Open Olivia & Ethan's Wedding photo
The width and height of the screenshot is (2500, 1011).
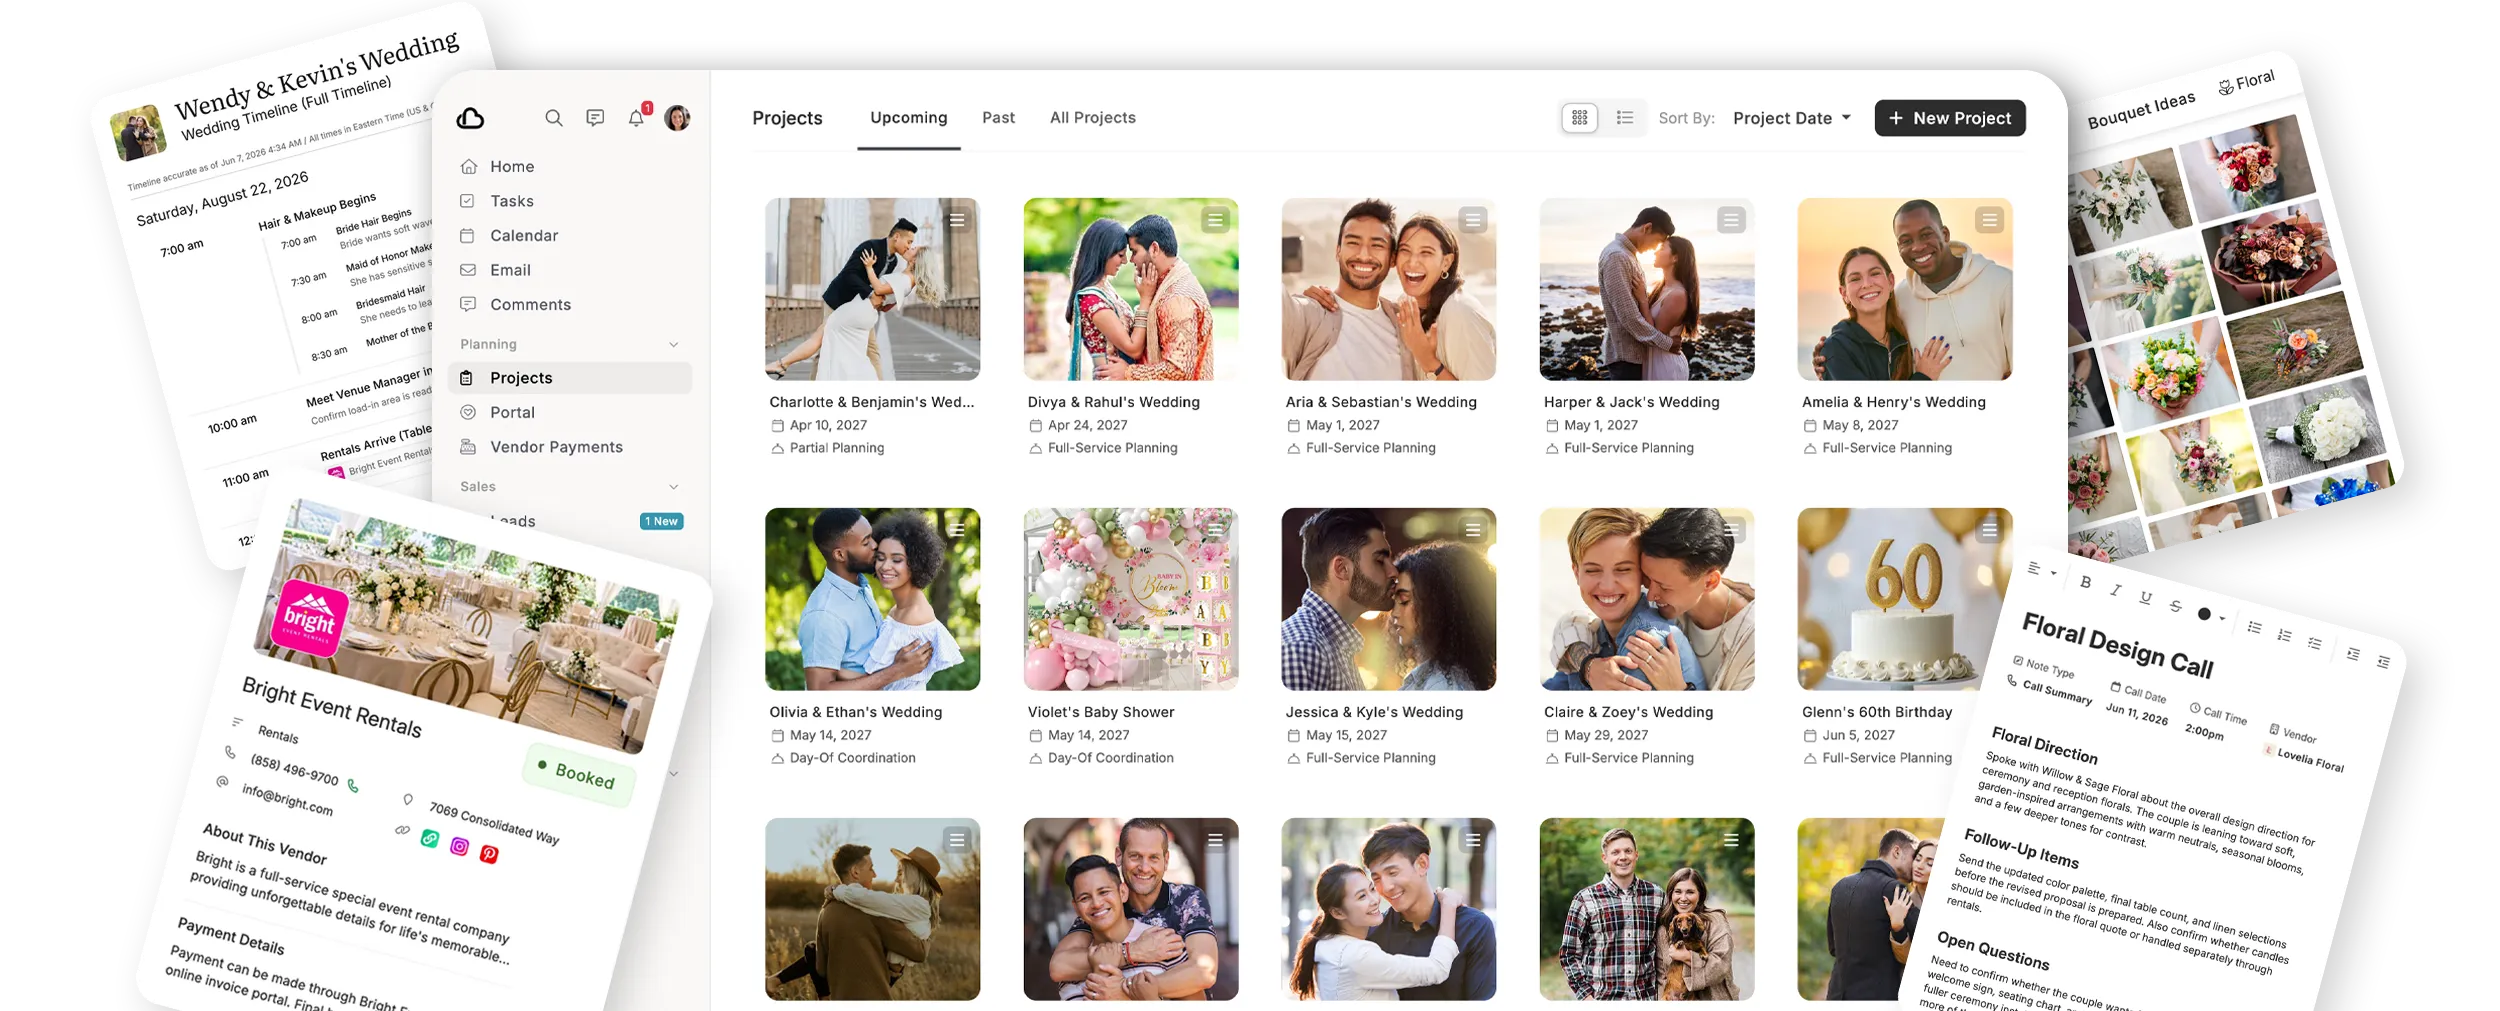pyautogui.click(x=872, y=599)
